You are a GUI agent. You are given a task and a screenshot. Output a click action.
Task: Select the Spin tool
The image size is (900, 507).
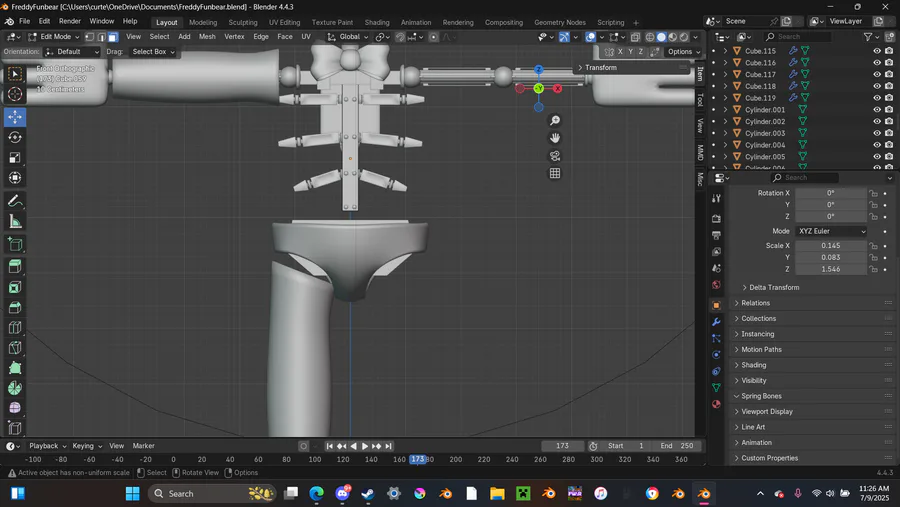point(15,388)
